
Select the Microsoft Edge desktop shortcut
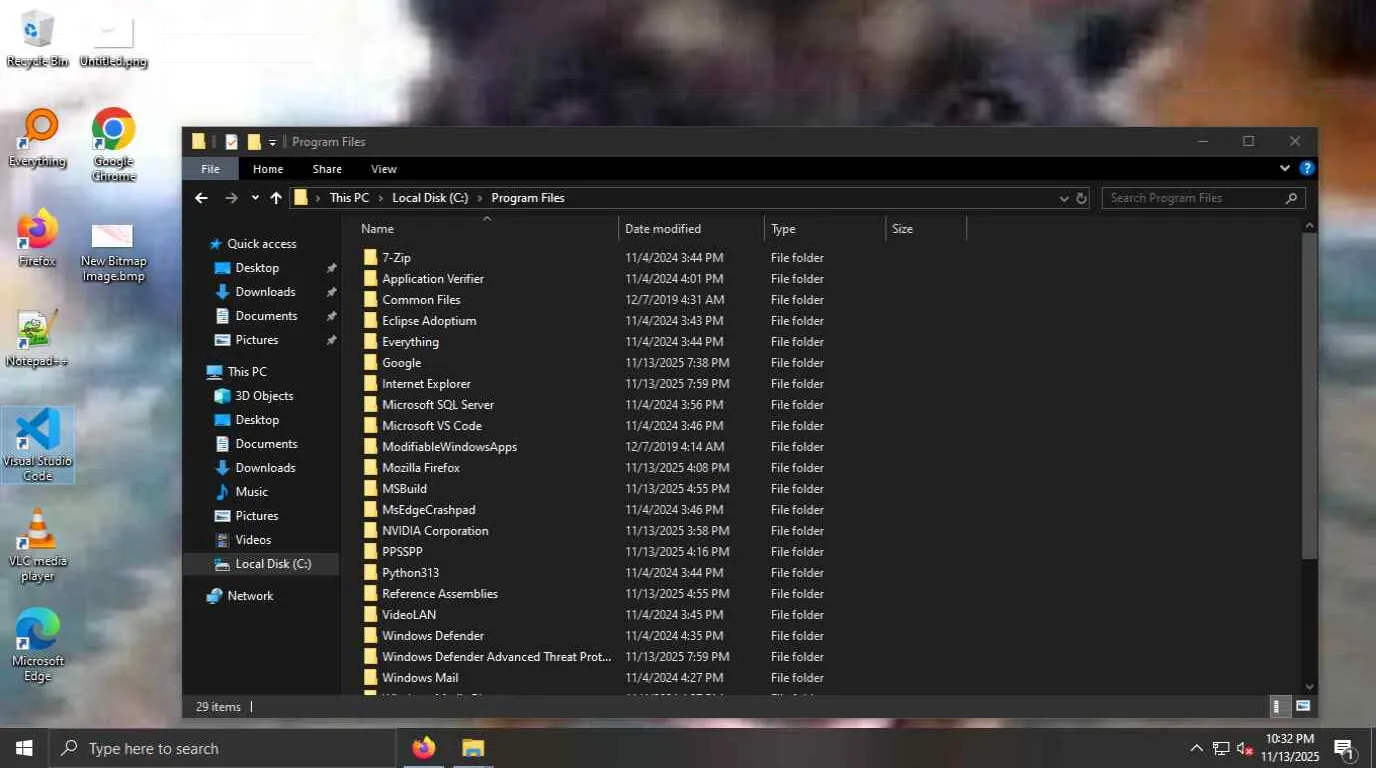coord(37,644)
